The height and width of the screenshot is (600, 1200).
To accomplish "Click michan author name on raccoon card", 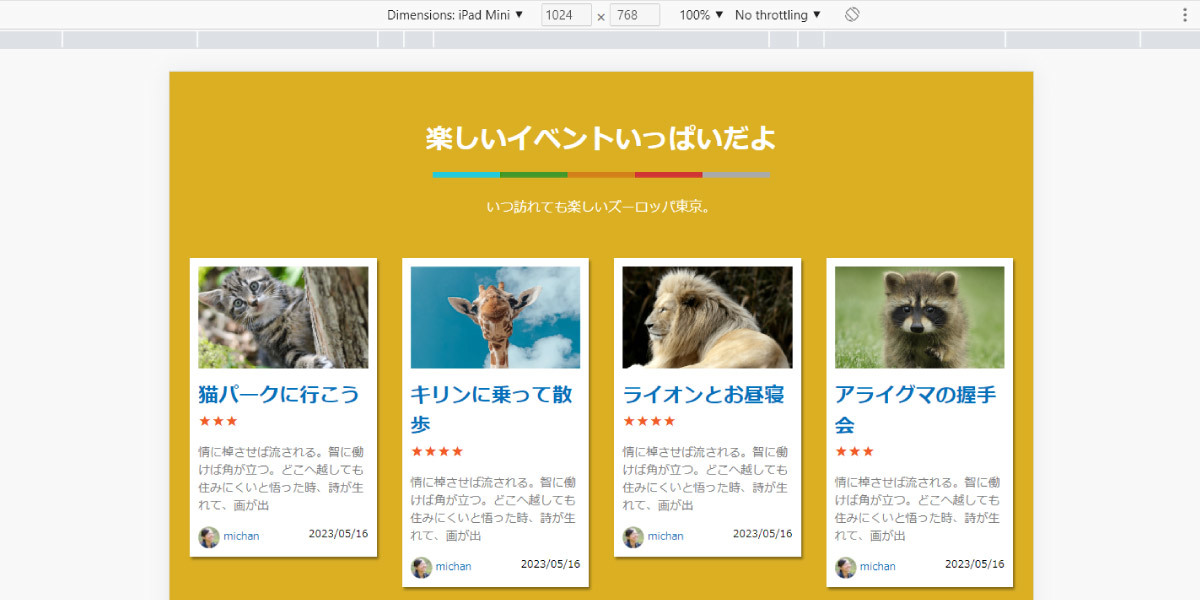I will (878, 567).
